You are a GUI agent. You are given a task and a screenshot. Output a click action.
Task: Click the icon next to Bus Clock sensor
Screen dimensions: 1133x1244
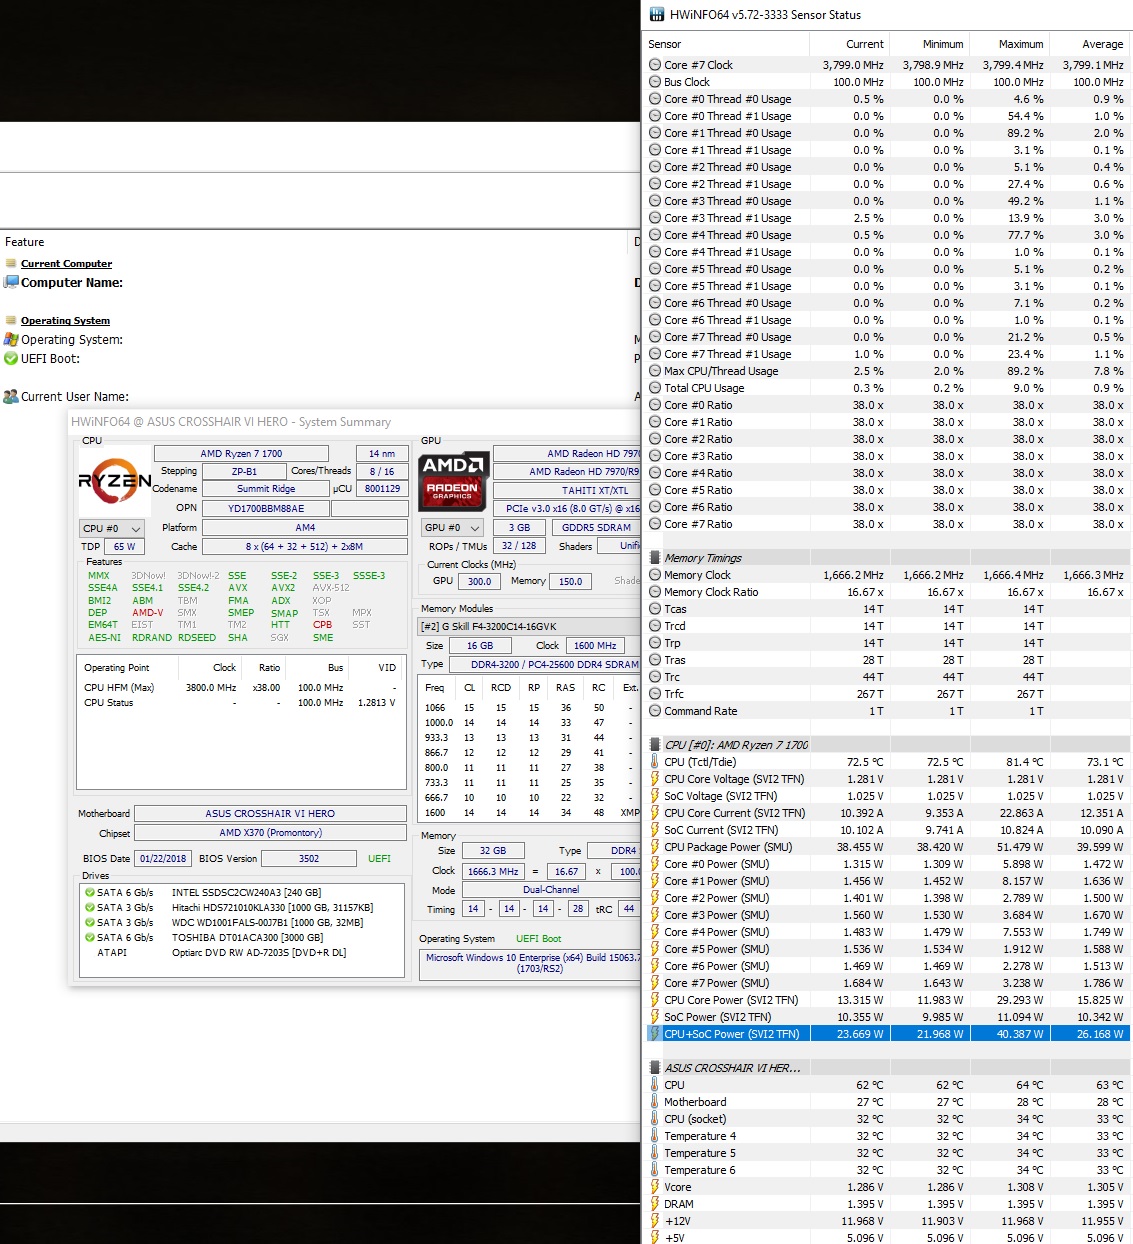pos(655,82)
